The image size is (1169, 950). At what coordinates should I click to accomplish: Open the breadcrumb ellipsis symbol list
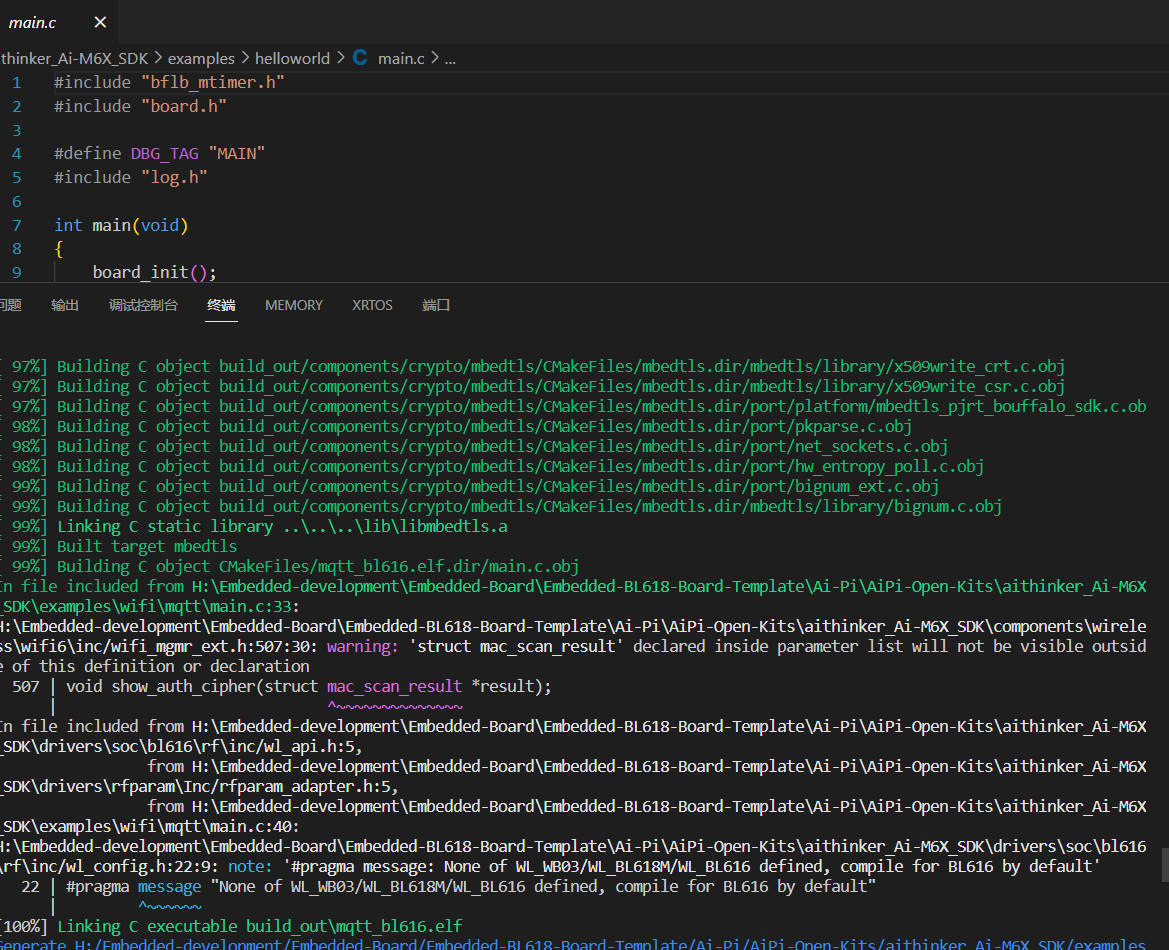pos(450,58)
